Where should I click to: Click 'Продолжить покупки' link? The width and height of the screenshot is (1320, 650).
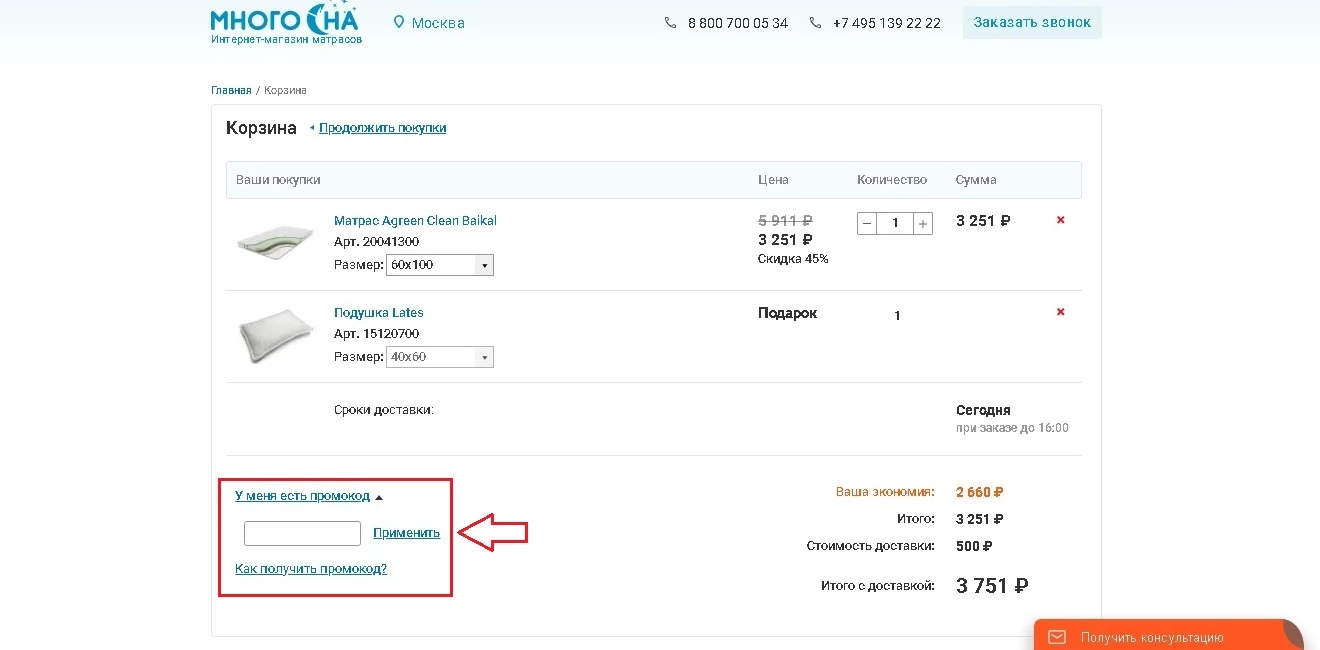tap(382, 128)
